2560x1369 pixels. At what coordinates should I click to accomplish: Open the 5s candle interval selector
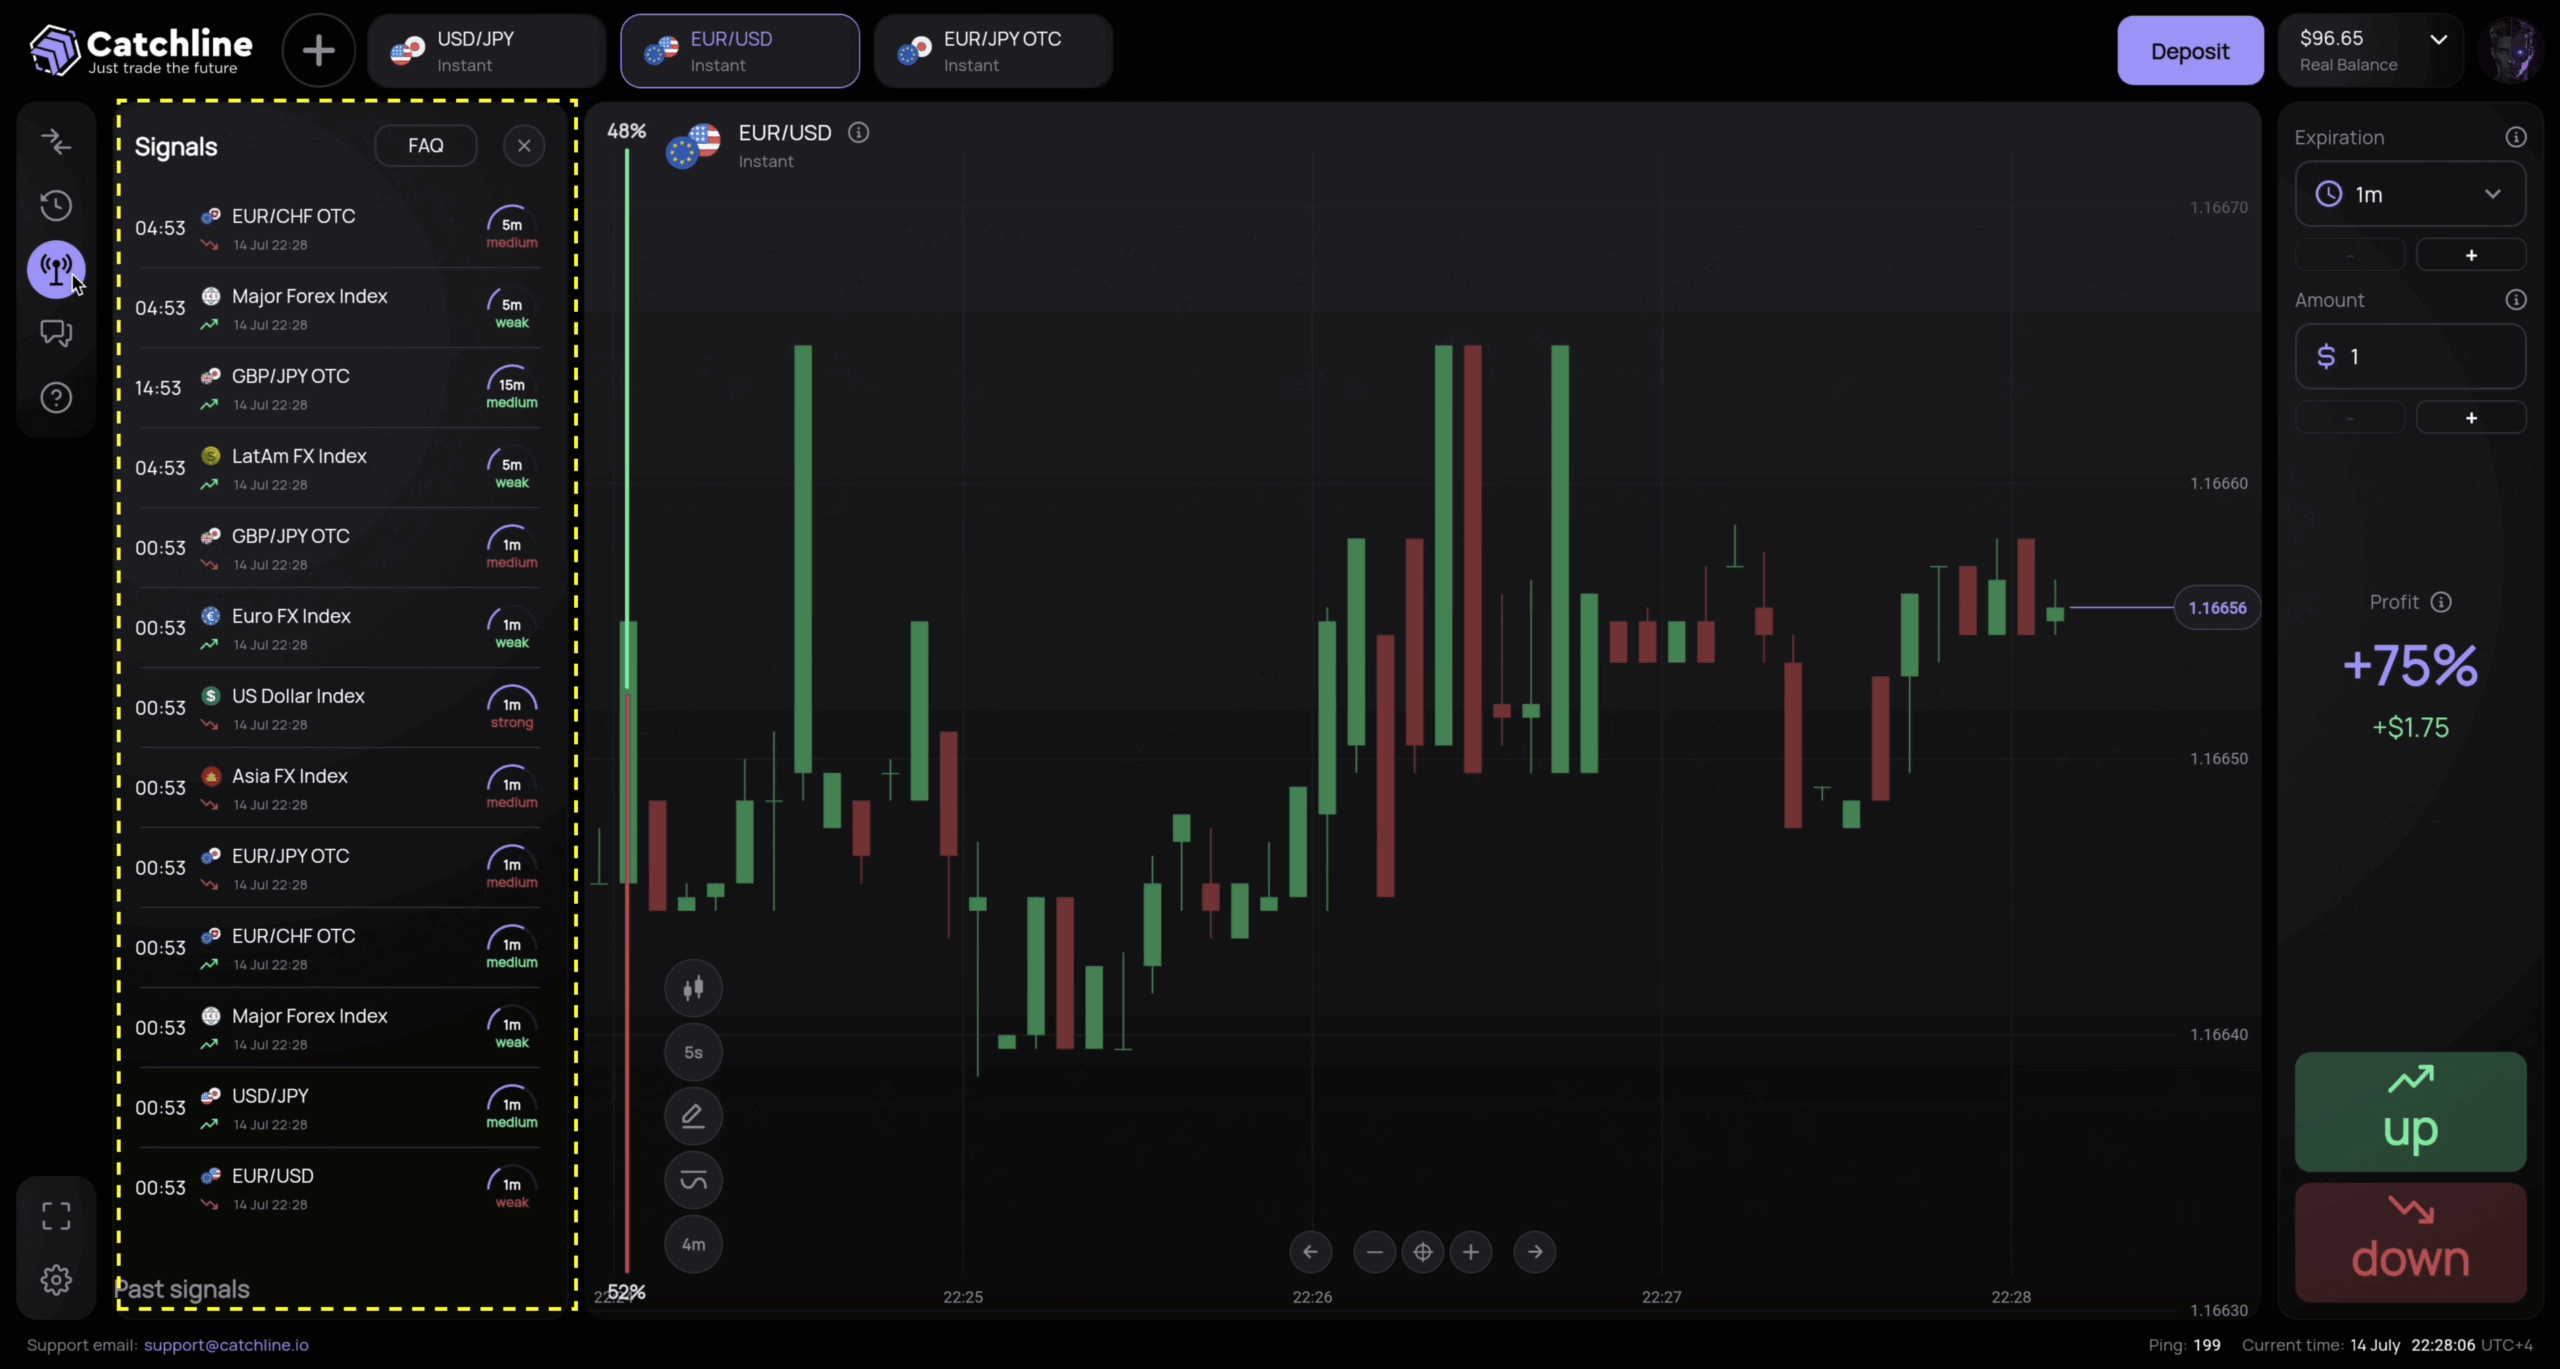(x=693, y=1052)
